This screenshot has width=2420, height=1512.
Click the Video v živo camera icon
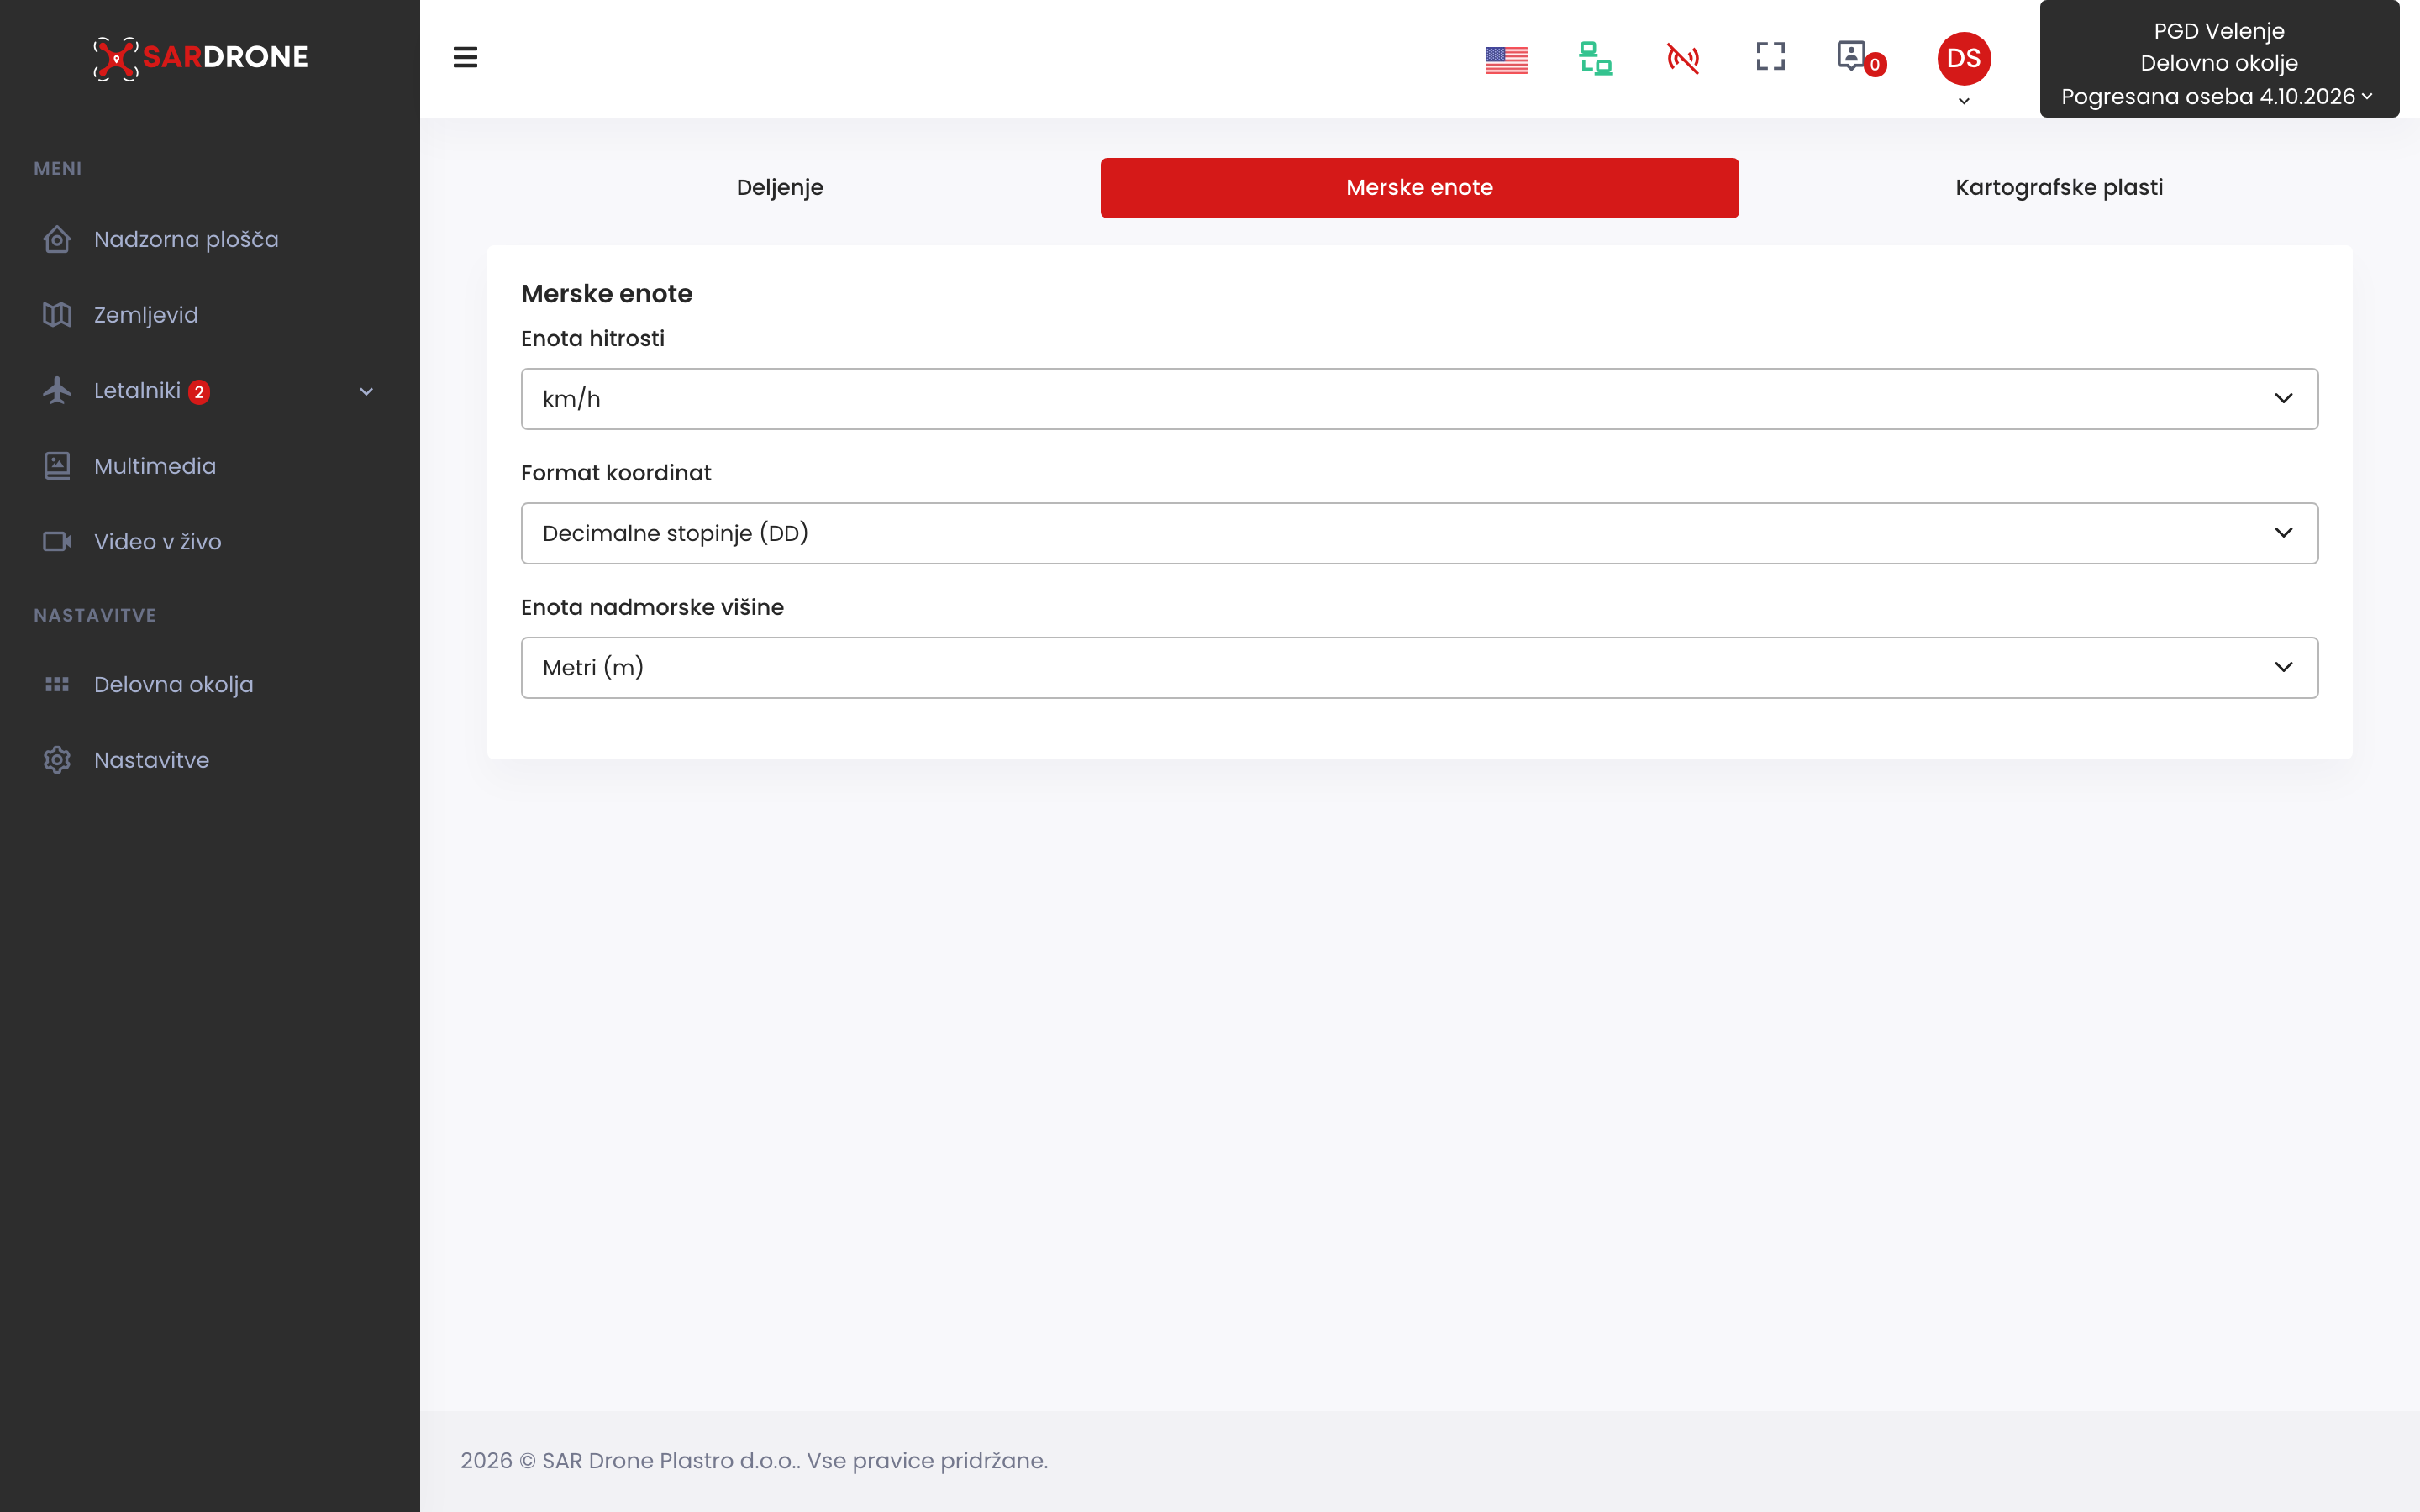click(x=57, y=542)
